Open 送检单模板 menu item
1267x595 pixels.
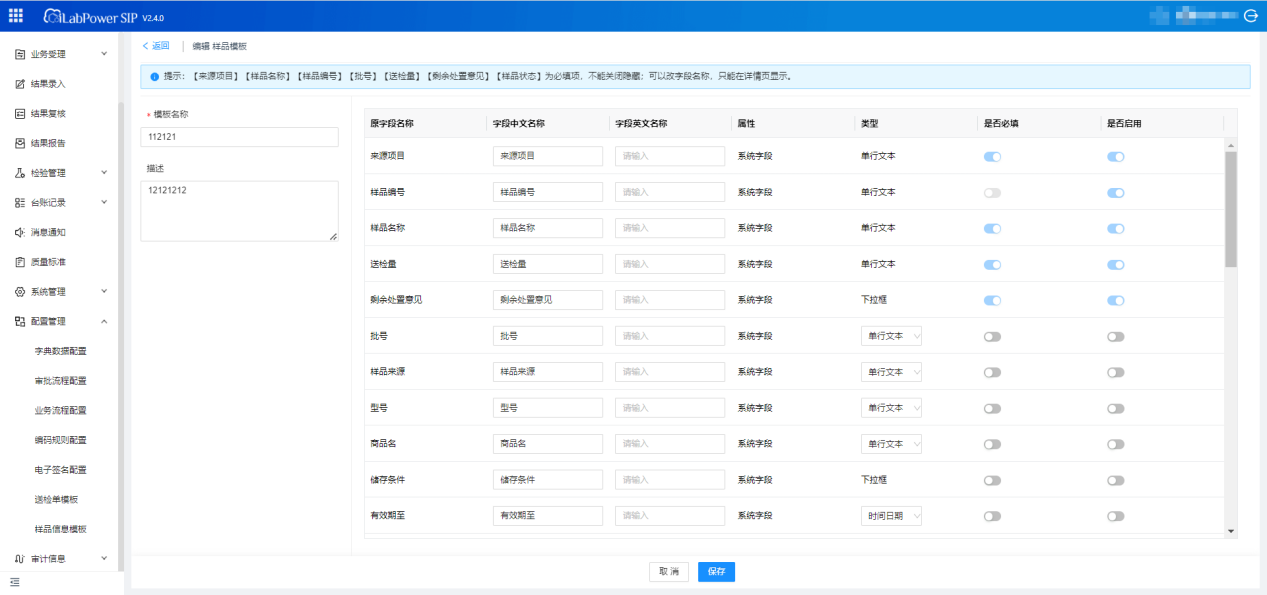56,500
